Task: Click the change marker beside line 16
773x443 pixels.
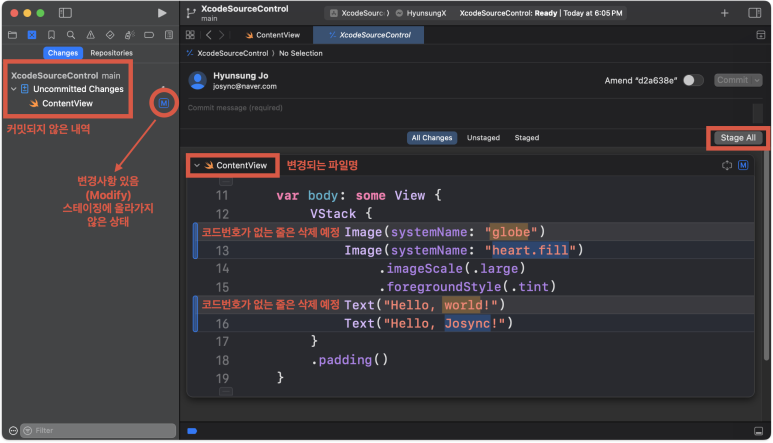Action: pyautogui.click(x=195, y=314)
